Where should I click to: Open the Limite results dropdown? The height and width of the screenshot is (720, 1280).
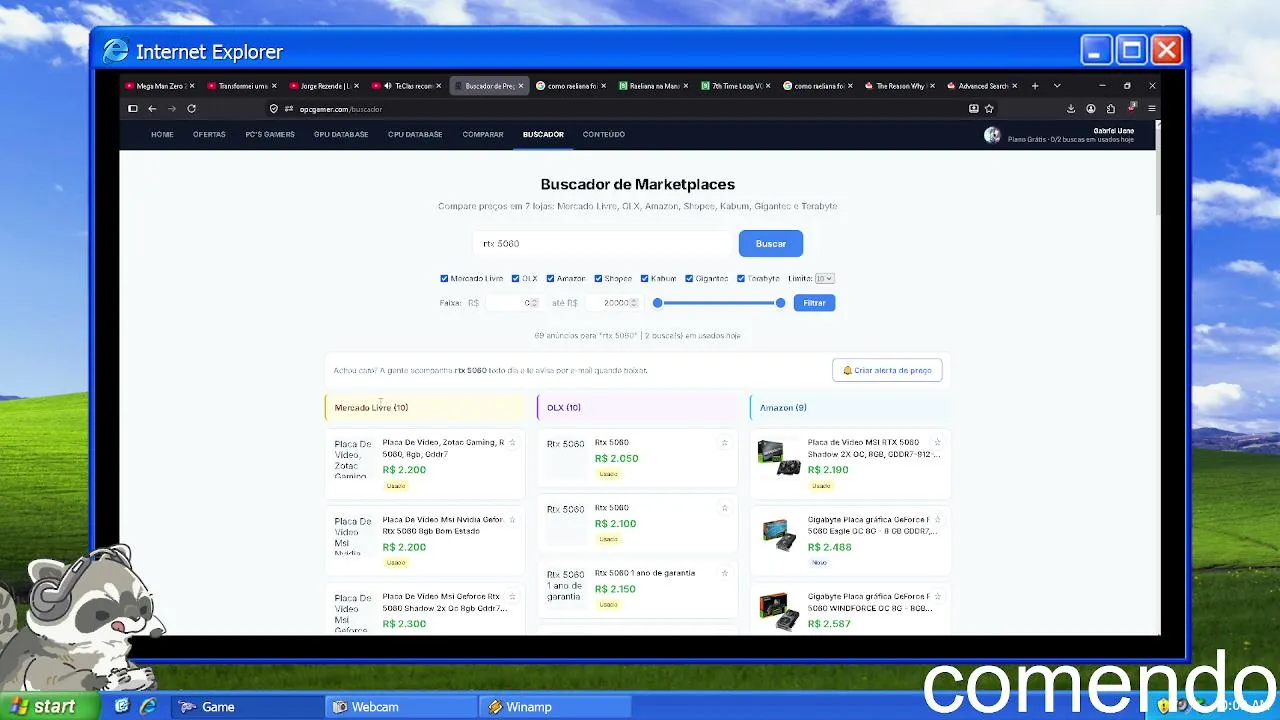[824, 279]
